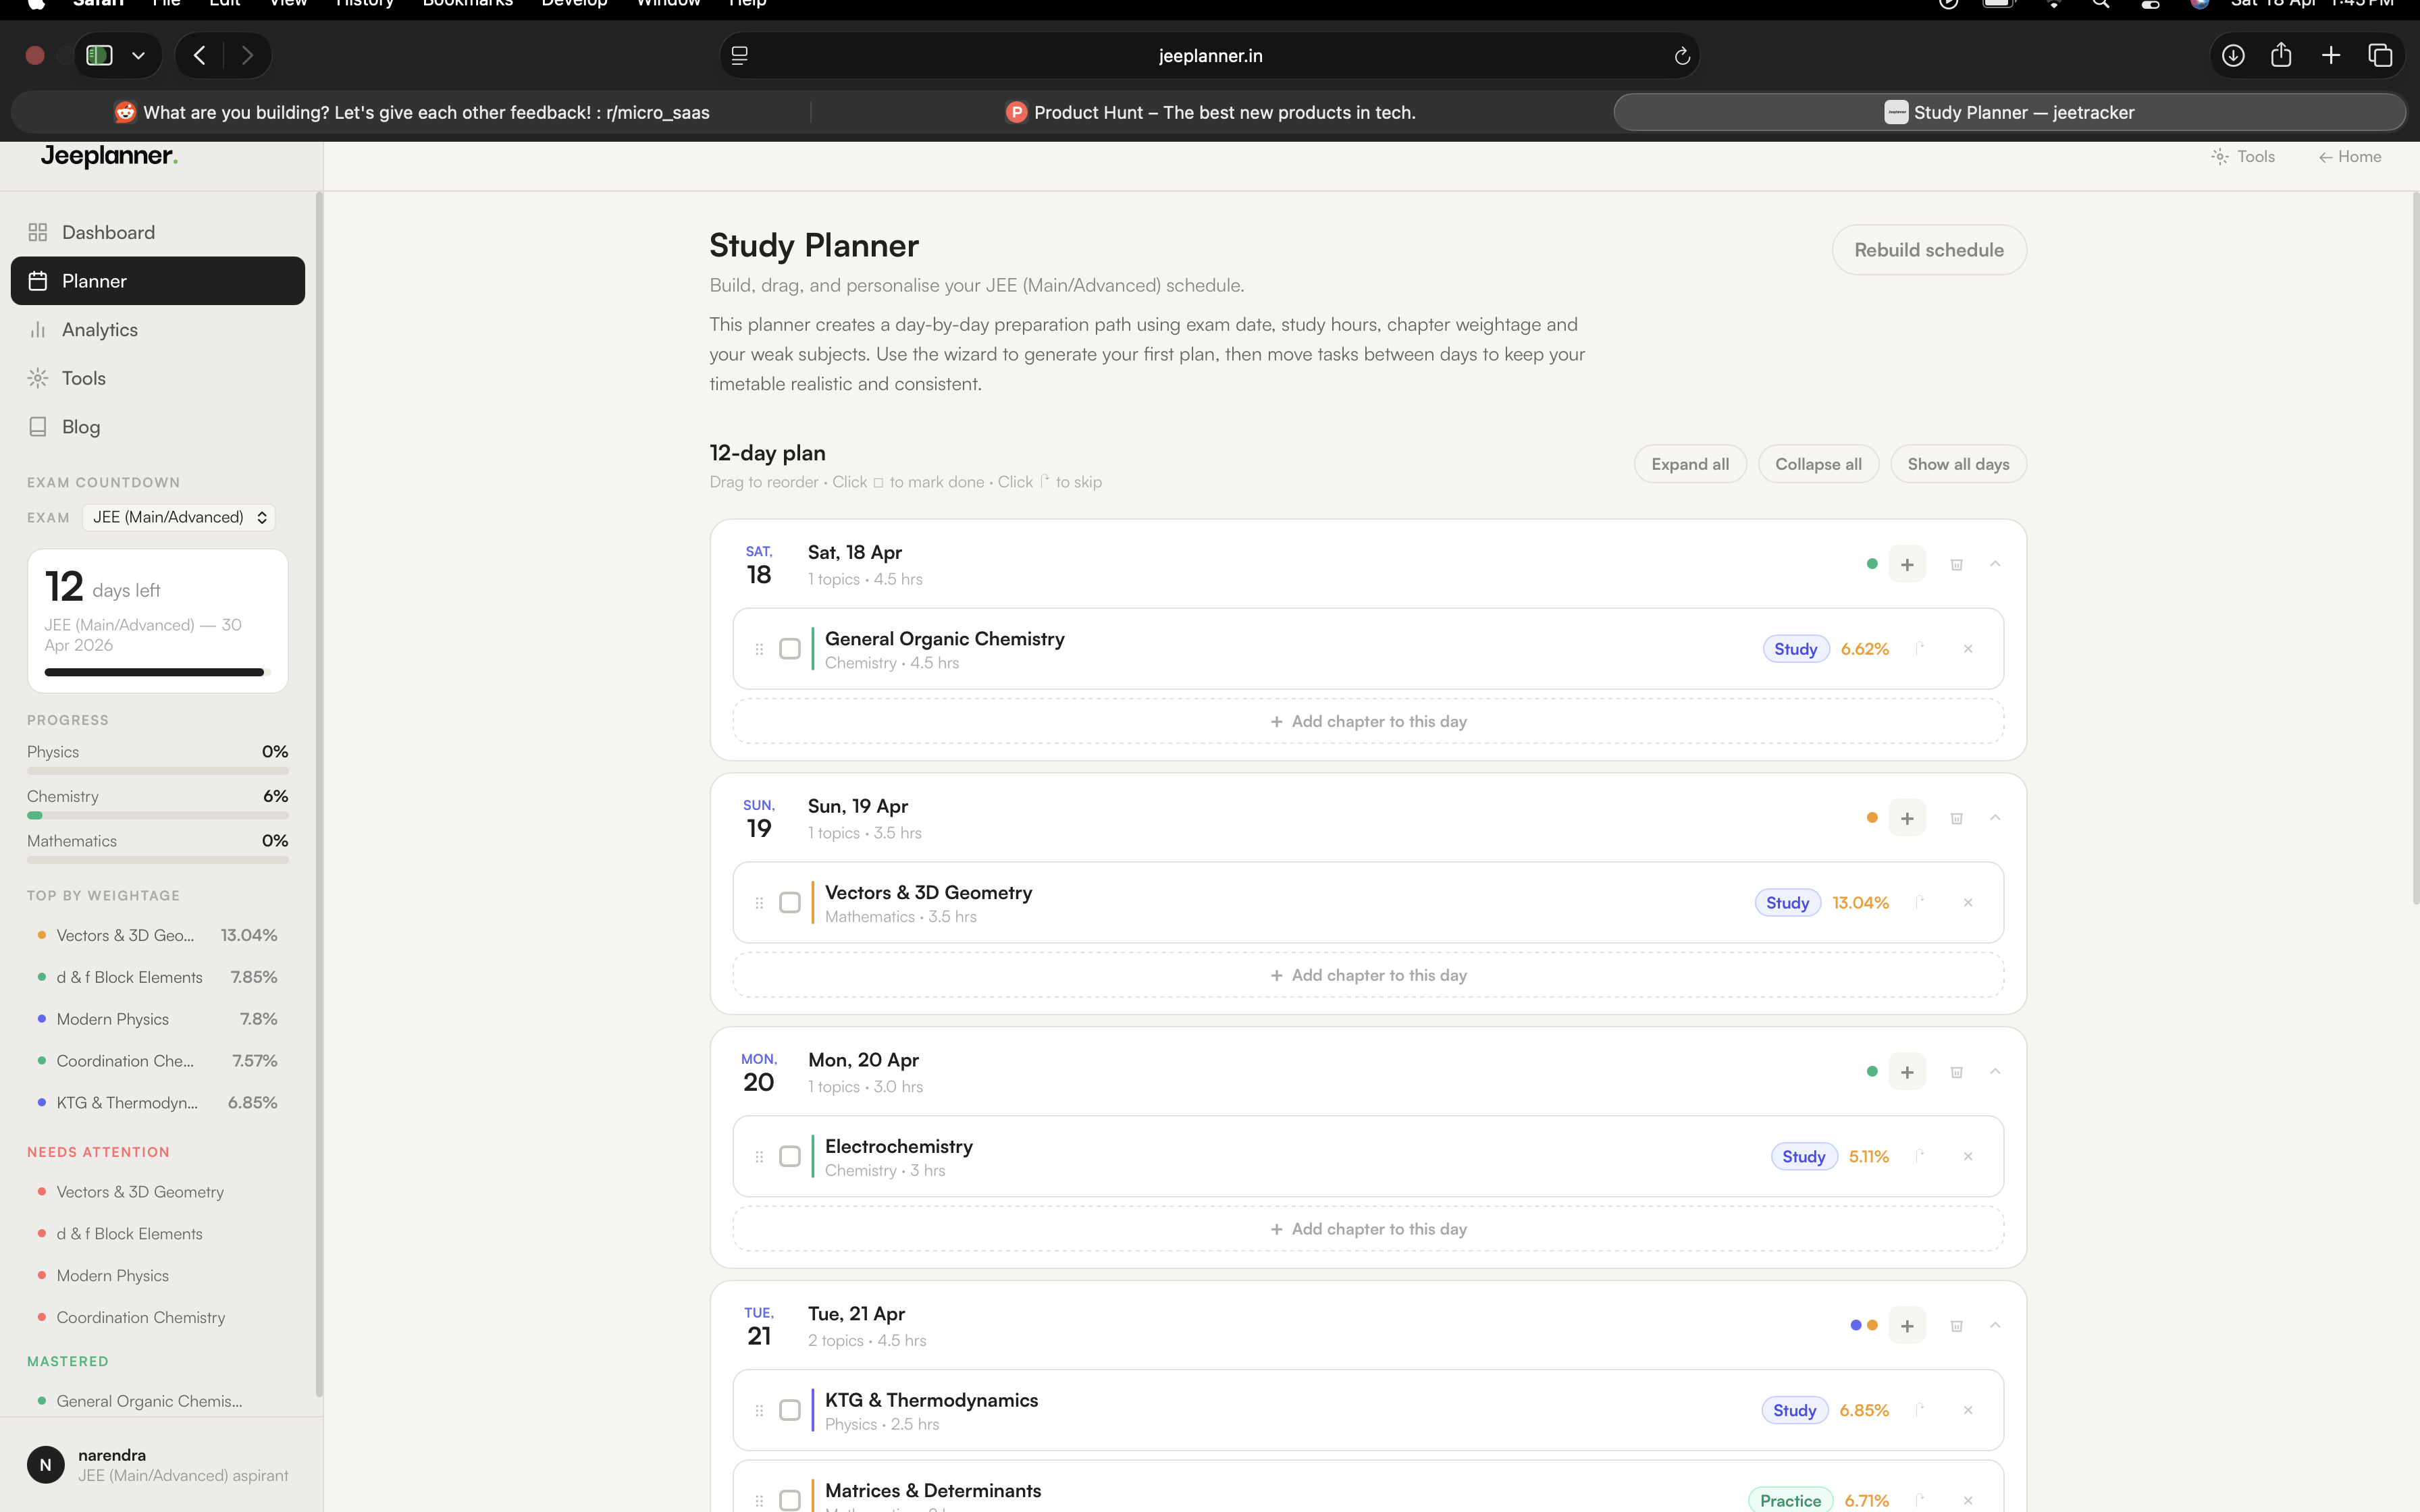This screenshot has height=1512, width=2420.
Task: Reload the jeeplanner.in page
Action: (1682, 56)
